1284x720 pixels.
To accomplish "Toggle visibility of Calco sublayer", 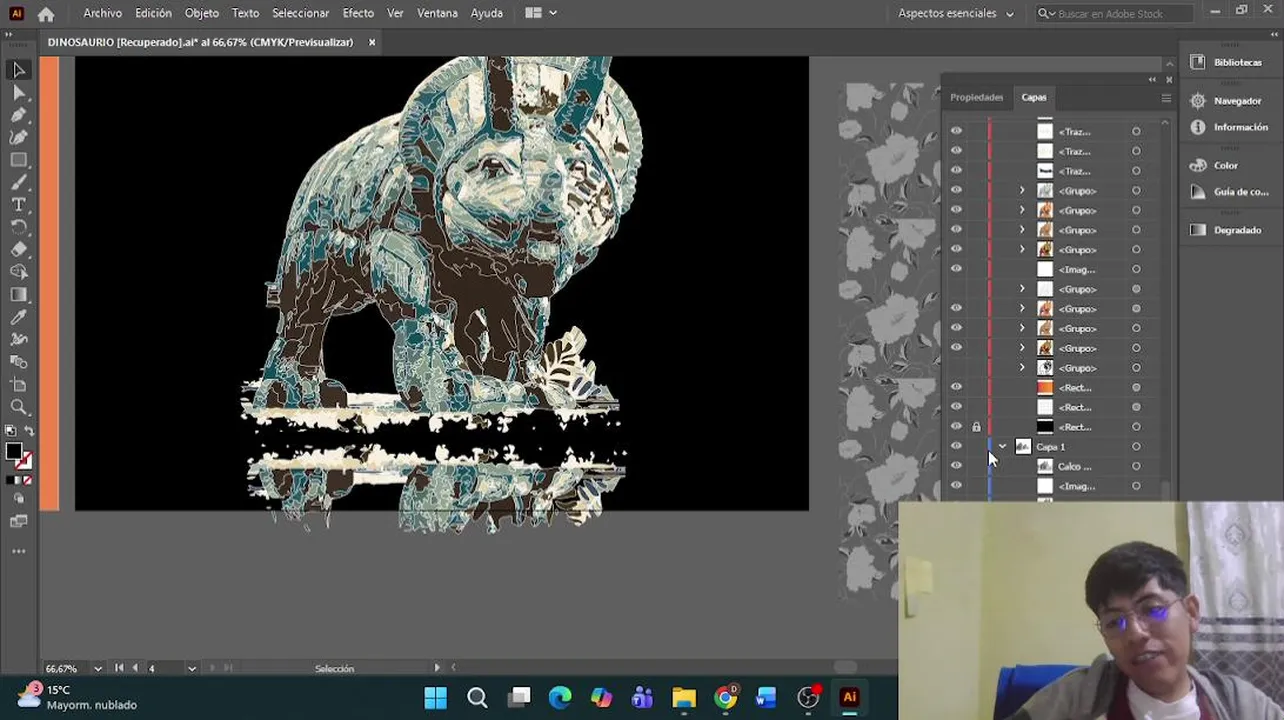I will [956, 466].
